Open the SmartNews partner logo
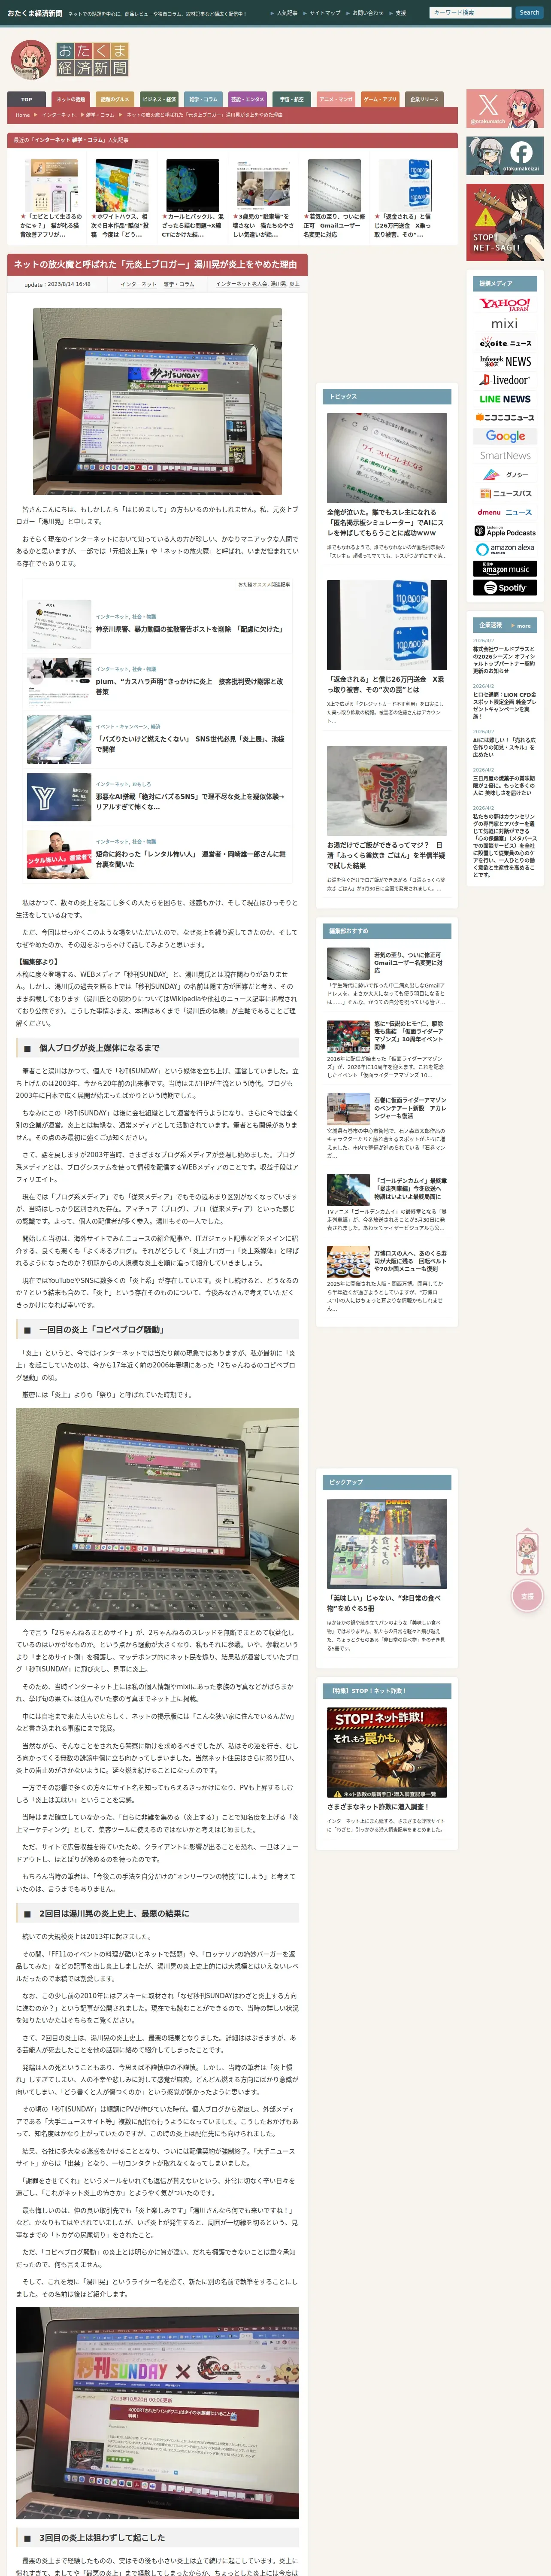This screenshot has width=551, height=2576. point(505,455)
